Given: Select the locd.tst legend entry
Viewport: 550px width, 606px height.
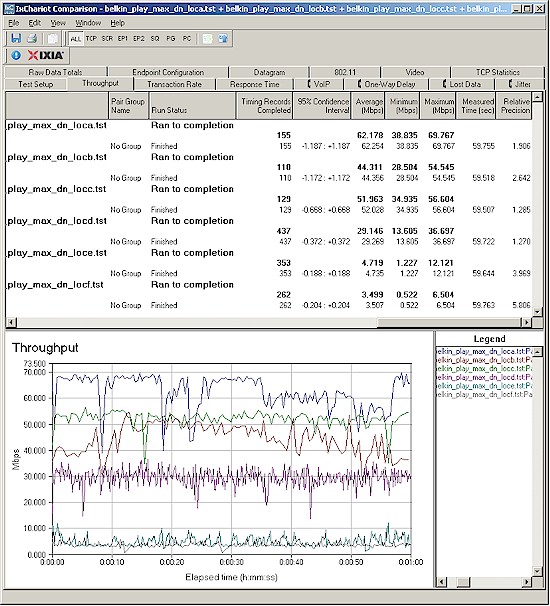Looking at the screenshot, I should pos(484,377).
